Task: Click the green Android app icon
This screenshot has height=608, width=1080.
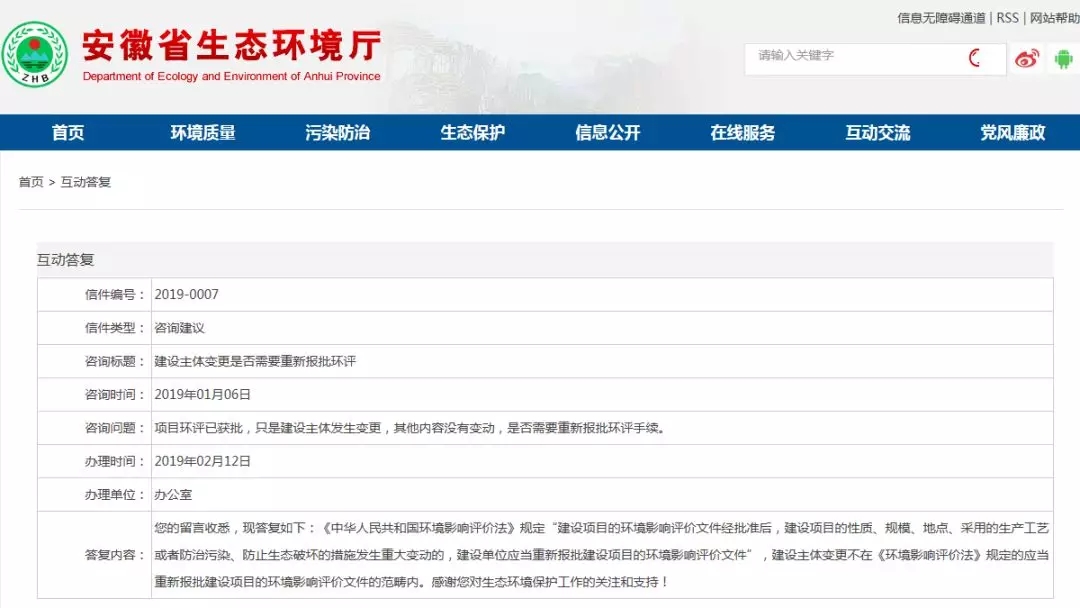Action: click(1063, 59)
